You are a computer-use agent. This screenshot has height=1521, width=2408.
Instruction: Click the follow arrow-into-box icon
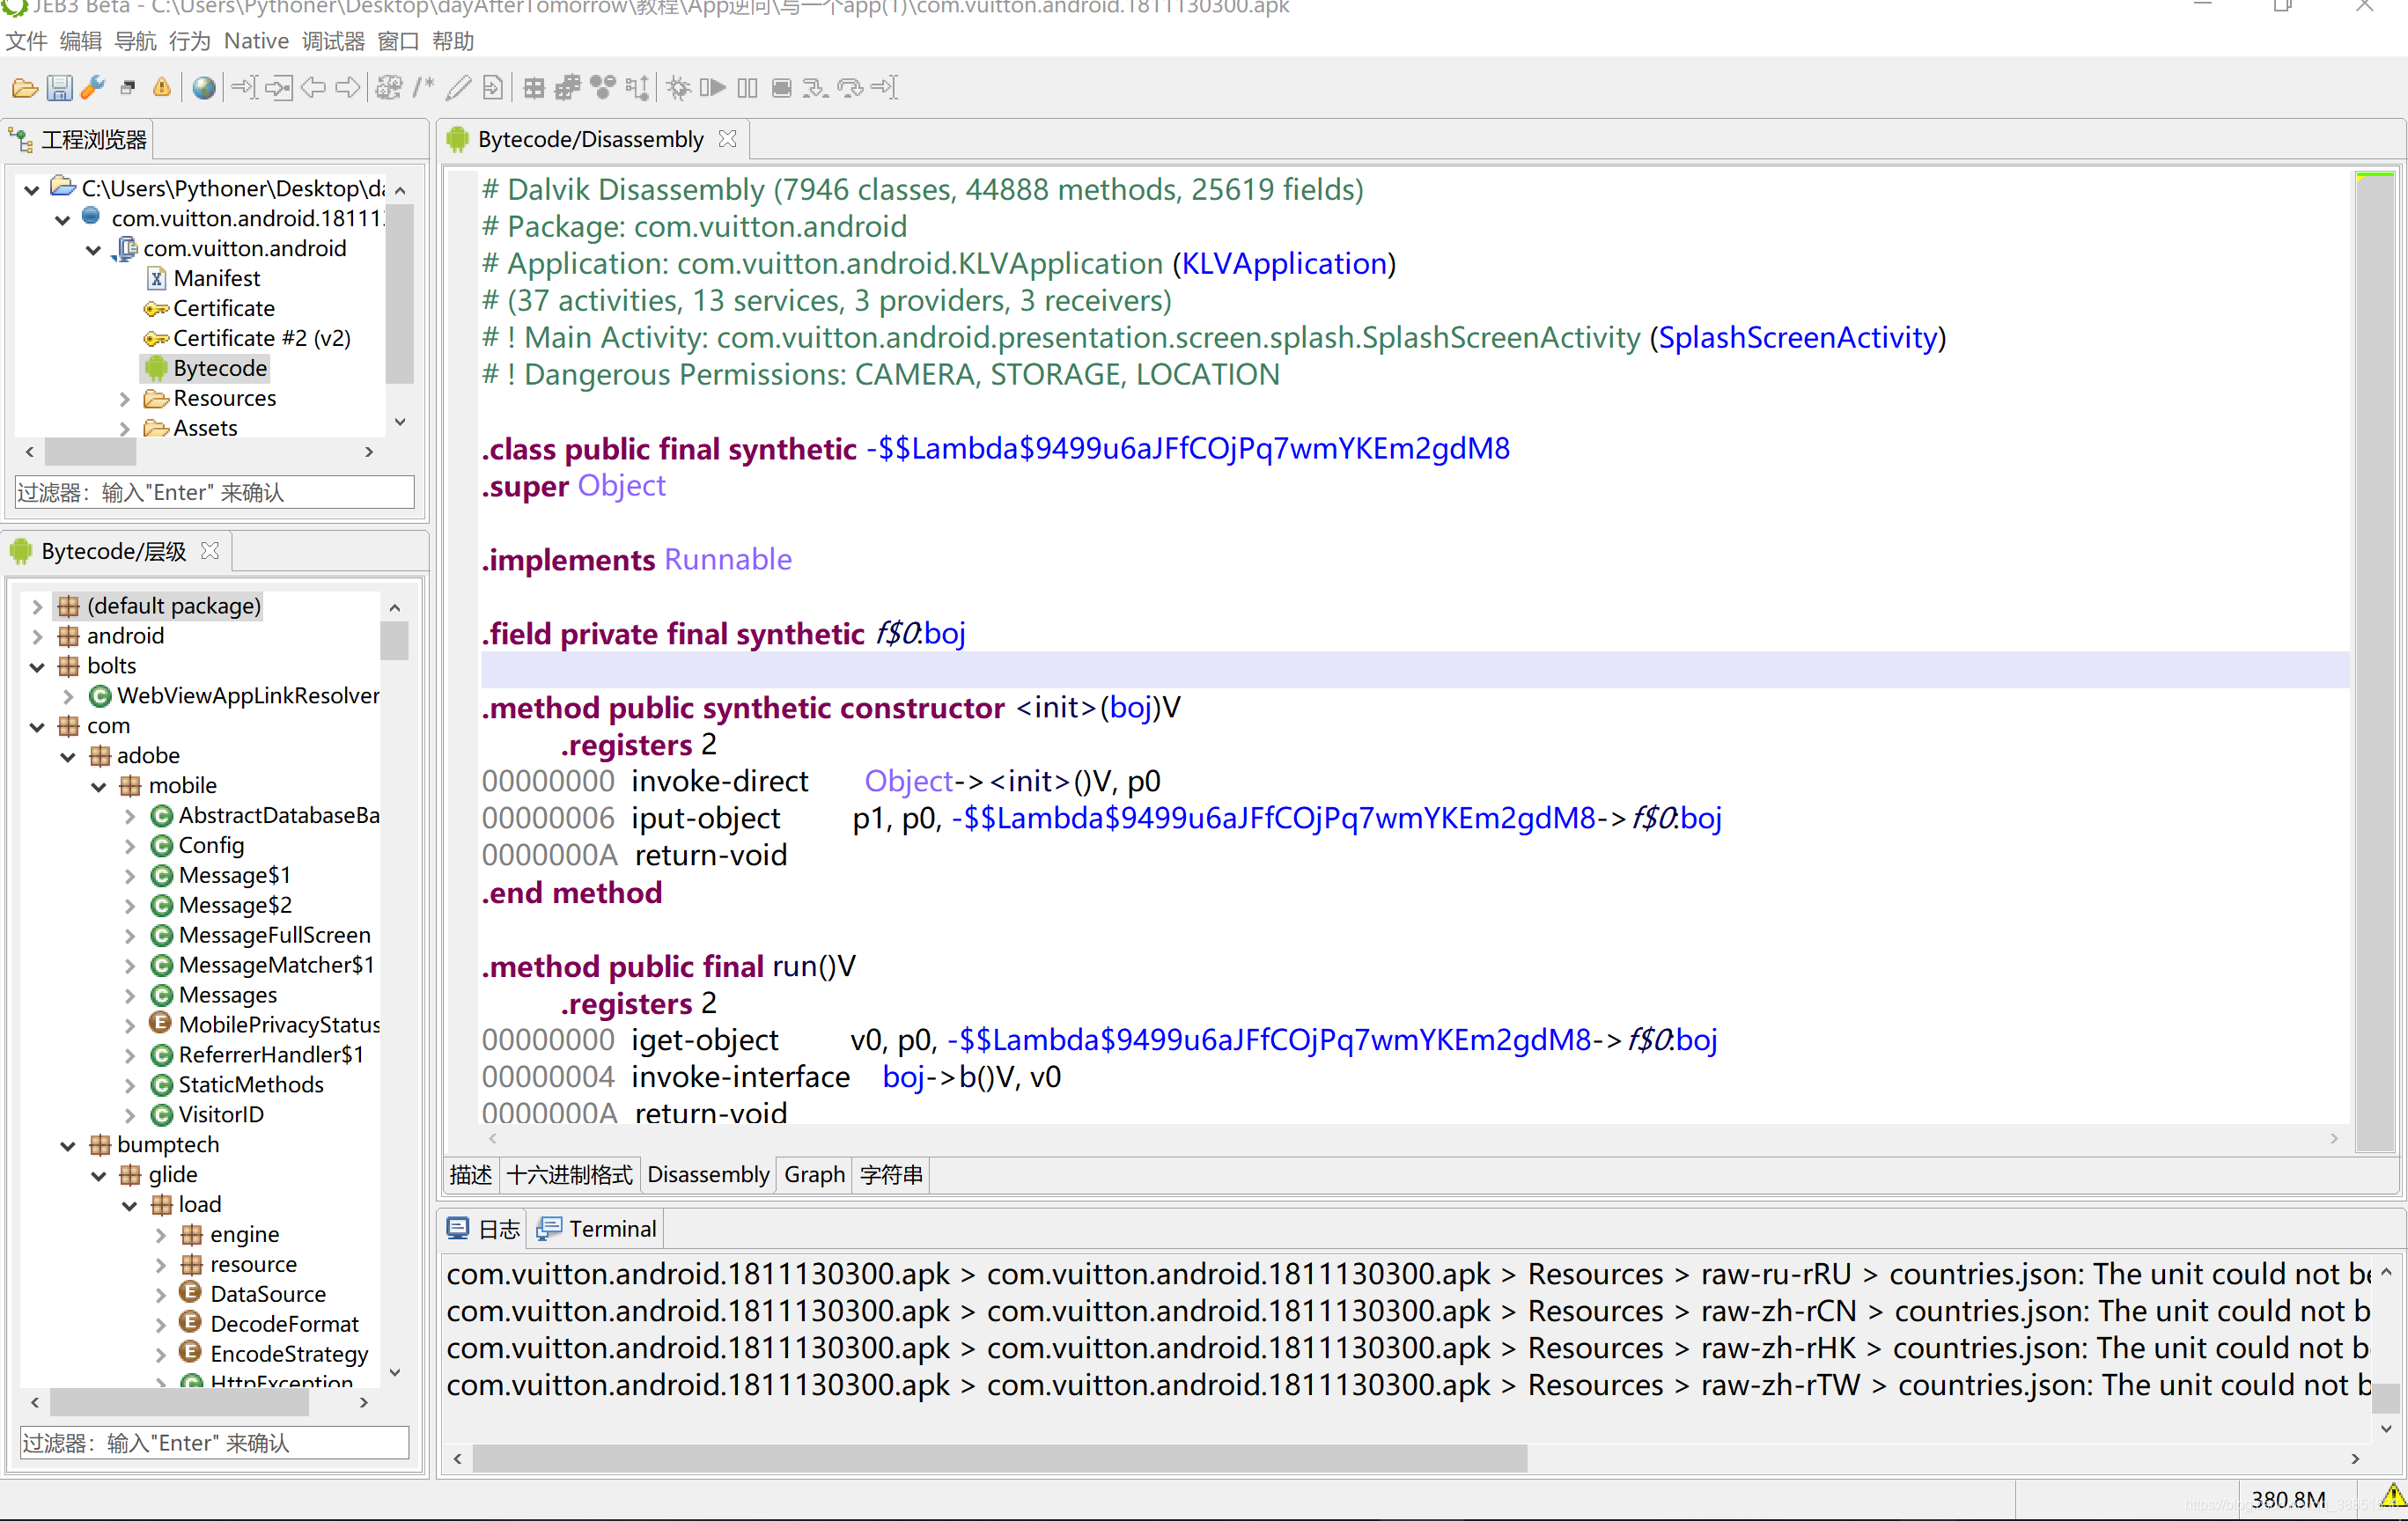coord(278,88)
